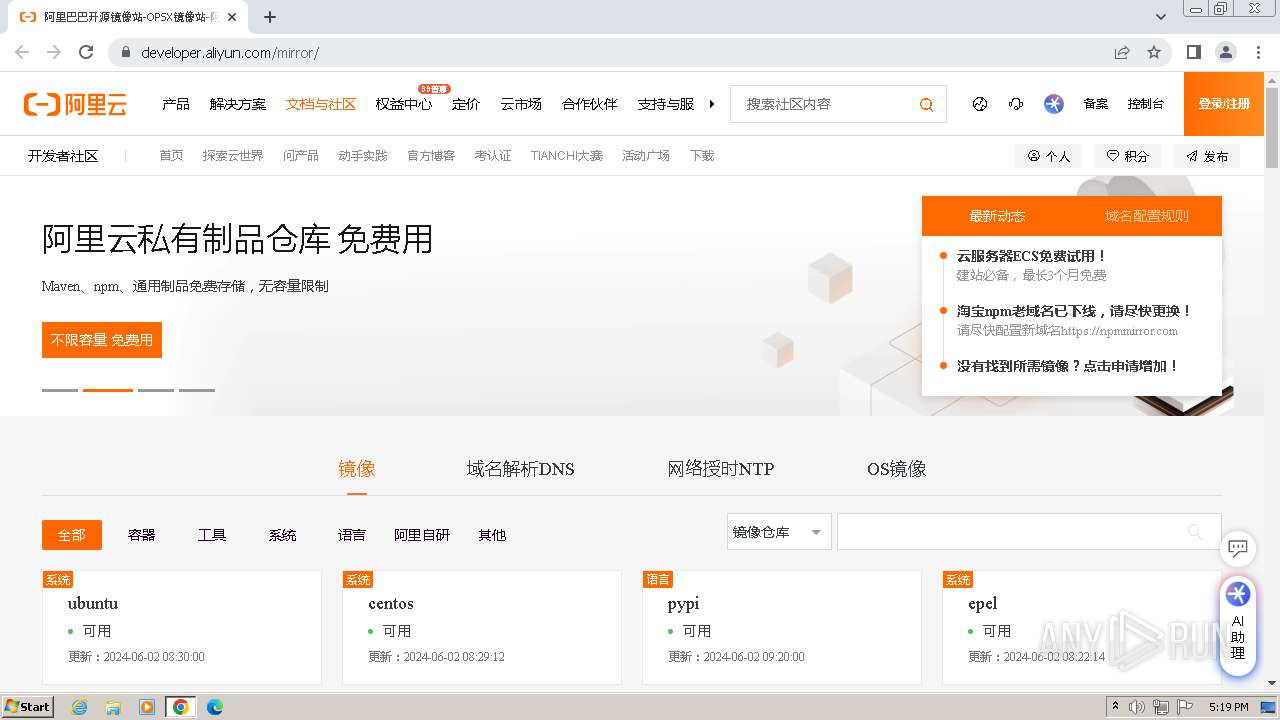The width and height of the screenshot is (1280, 720).
Task: Click the Windows Start button
Action: click(x=28, y=707)
